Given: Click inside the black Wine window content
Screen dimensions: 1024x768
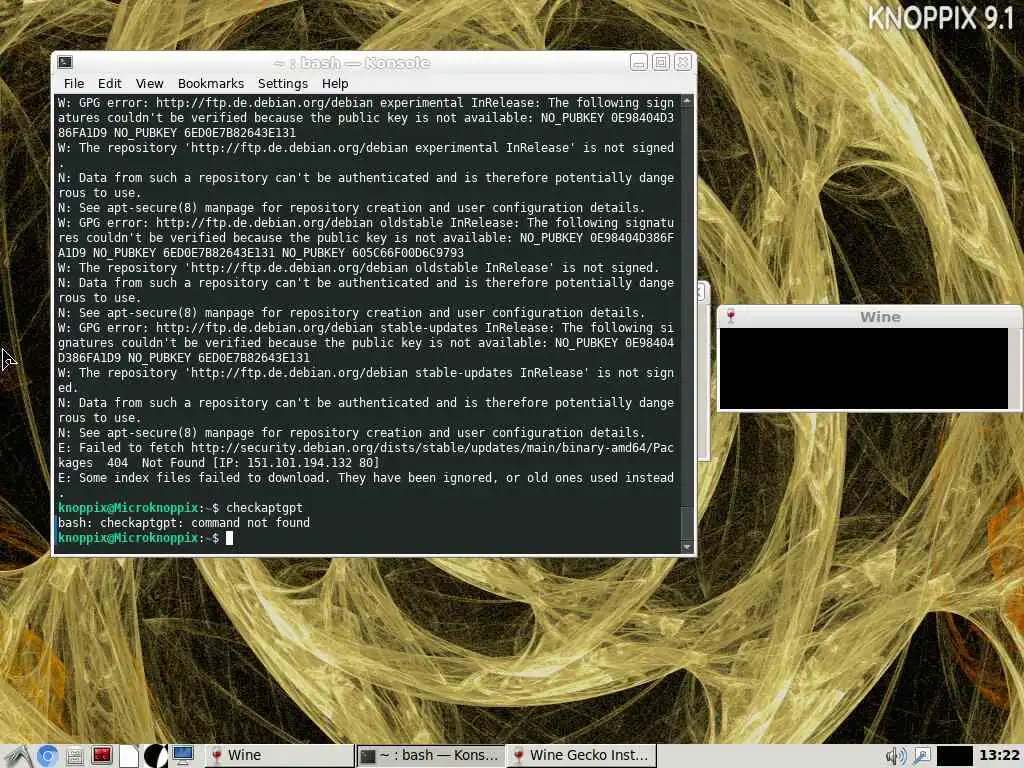Looking at the screenshot, I should tap(863, 368).
